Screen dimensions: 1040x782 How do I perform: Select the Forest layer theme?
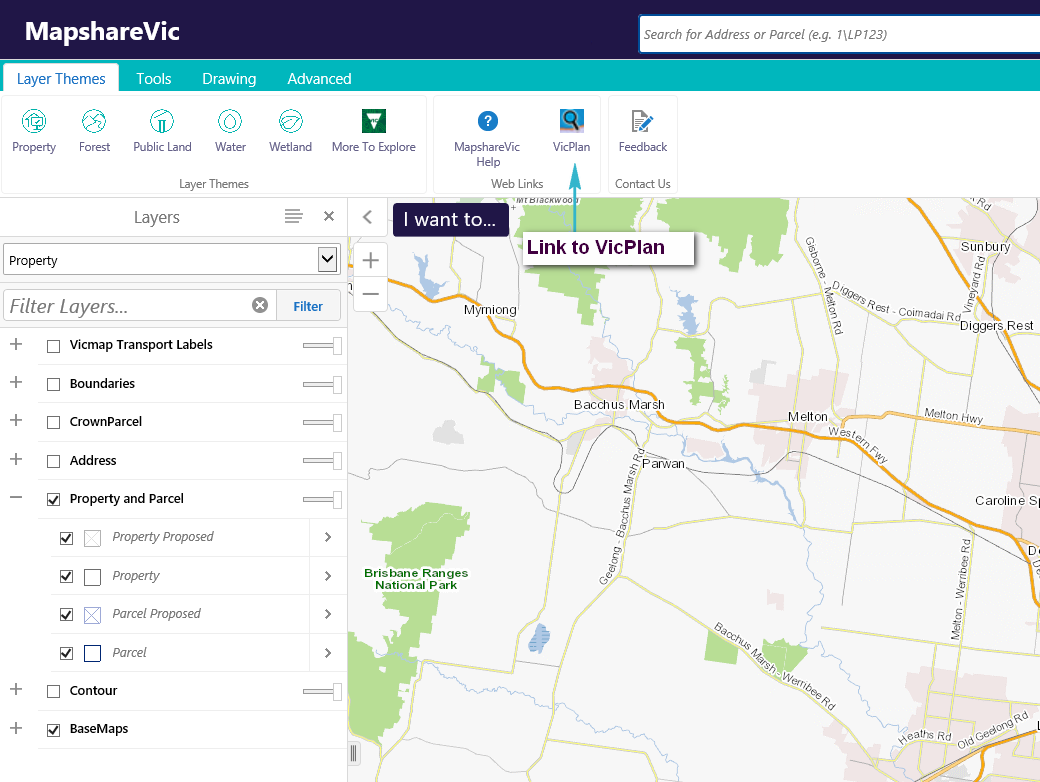pyautogui.click(x=94, y=131)
